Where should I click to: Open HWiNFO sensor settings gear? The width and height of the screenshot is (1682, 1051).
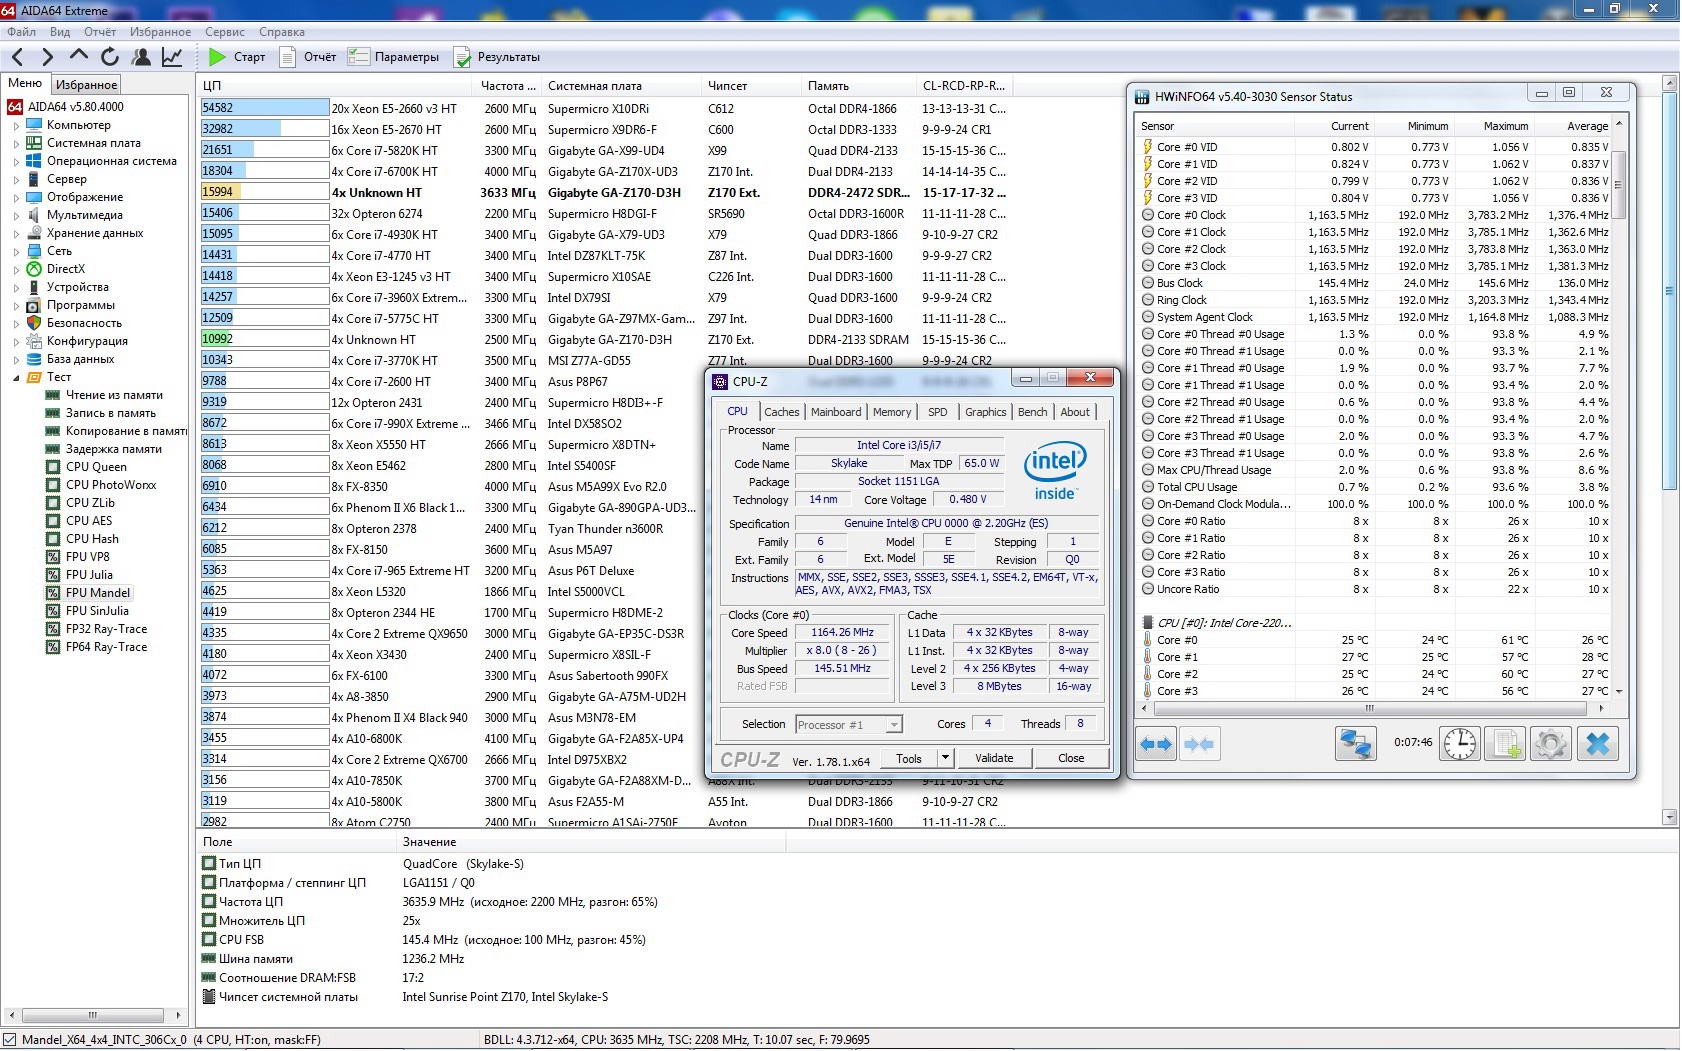[1550, 744]
